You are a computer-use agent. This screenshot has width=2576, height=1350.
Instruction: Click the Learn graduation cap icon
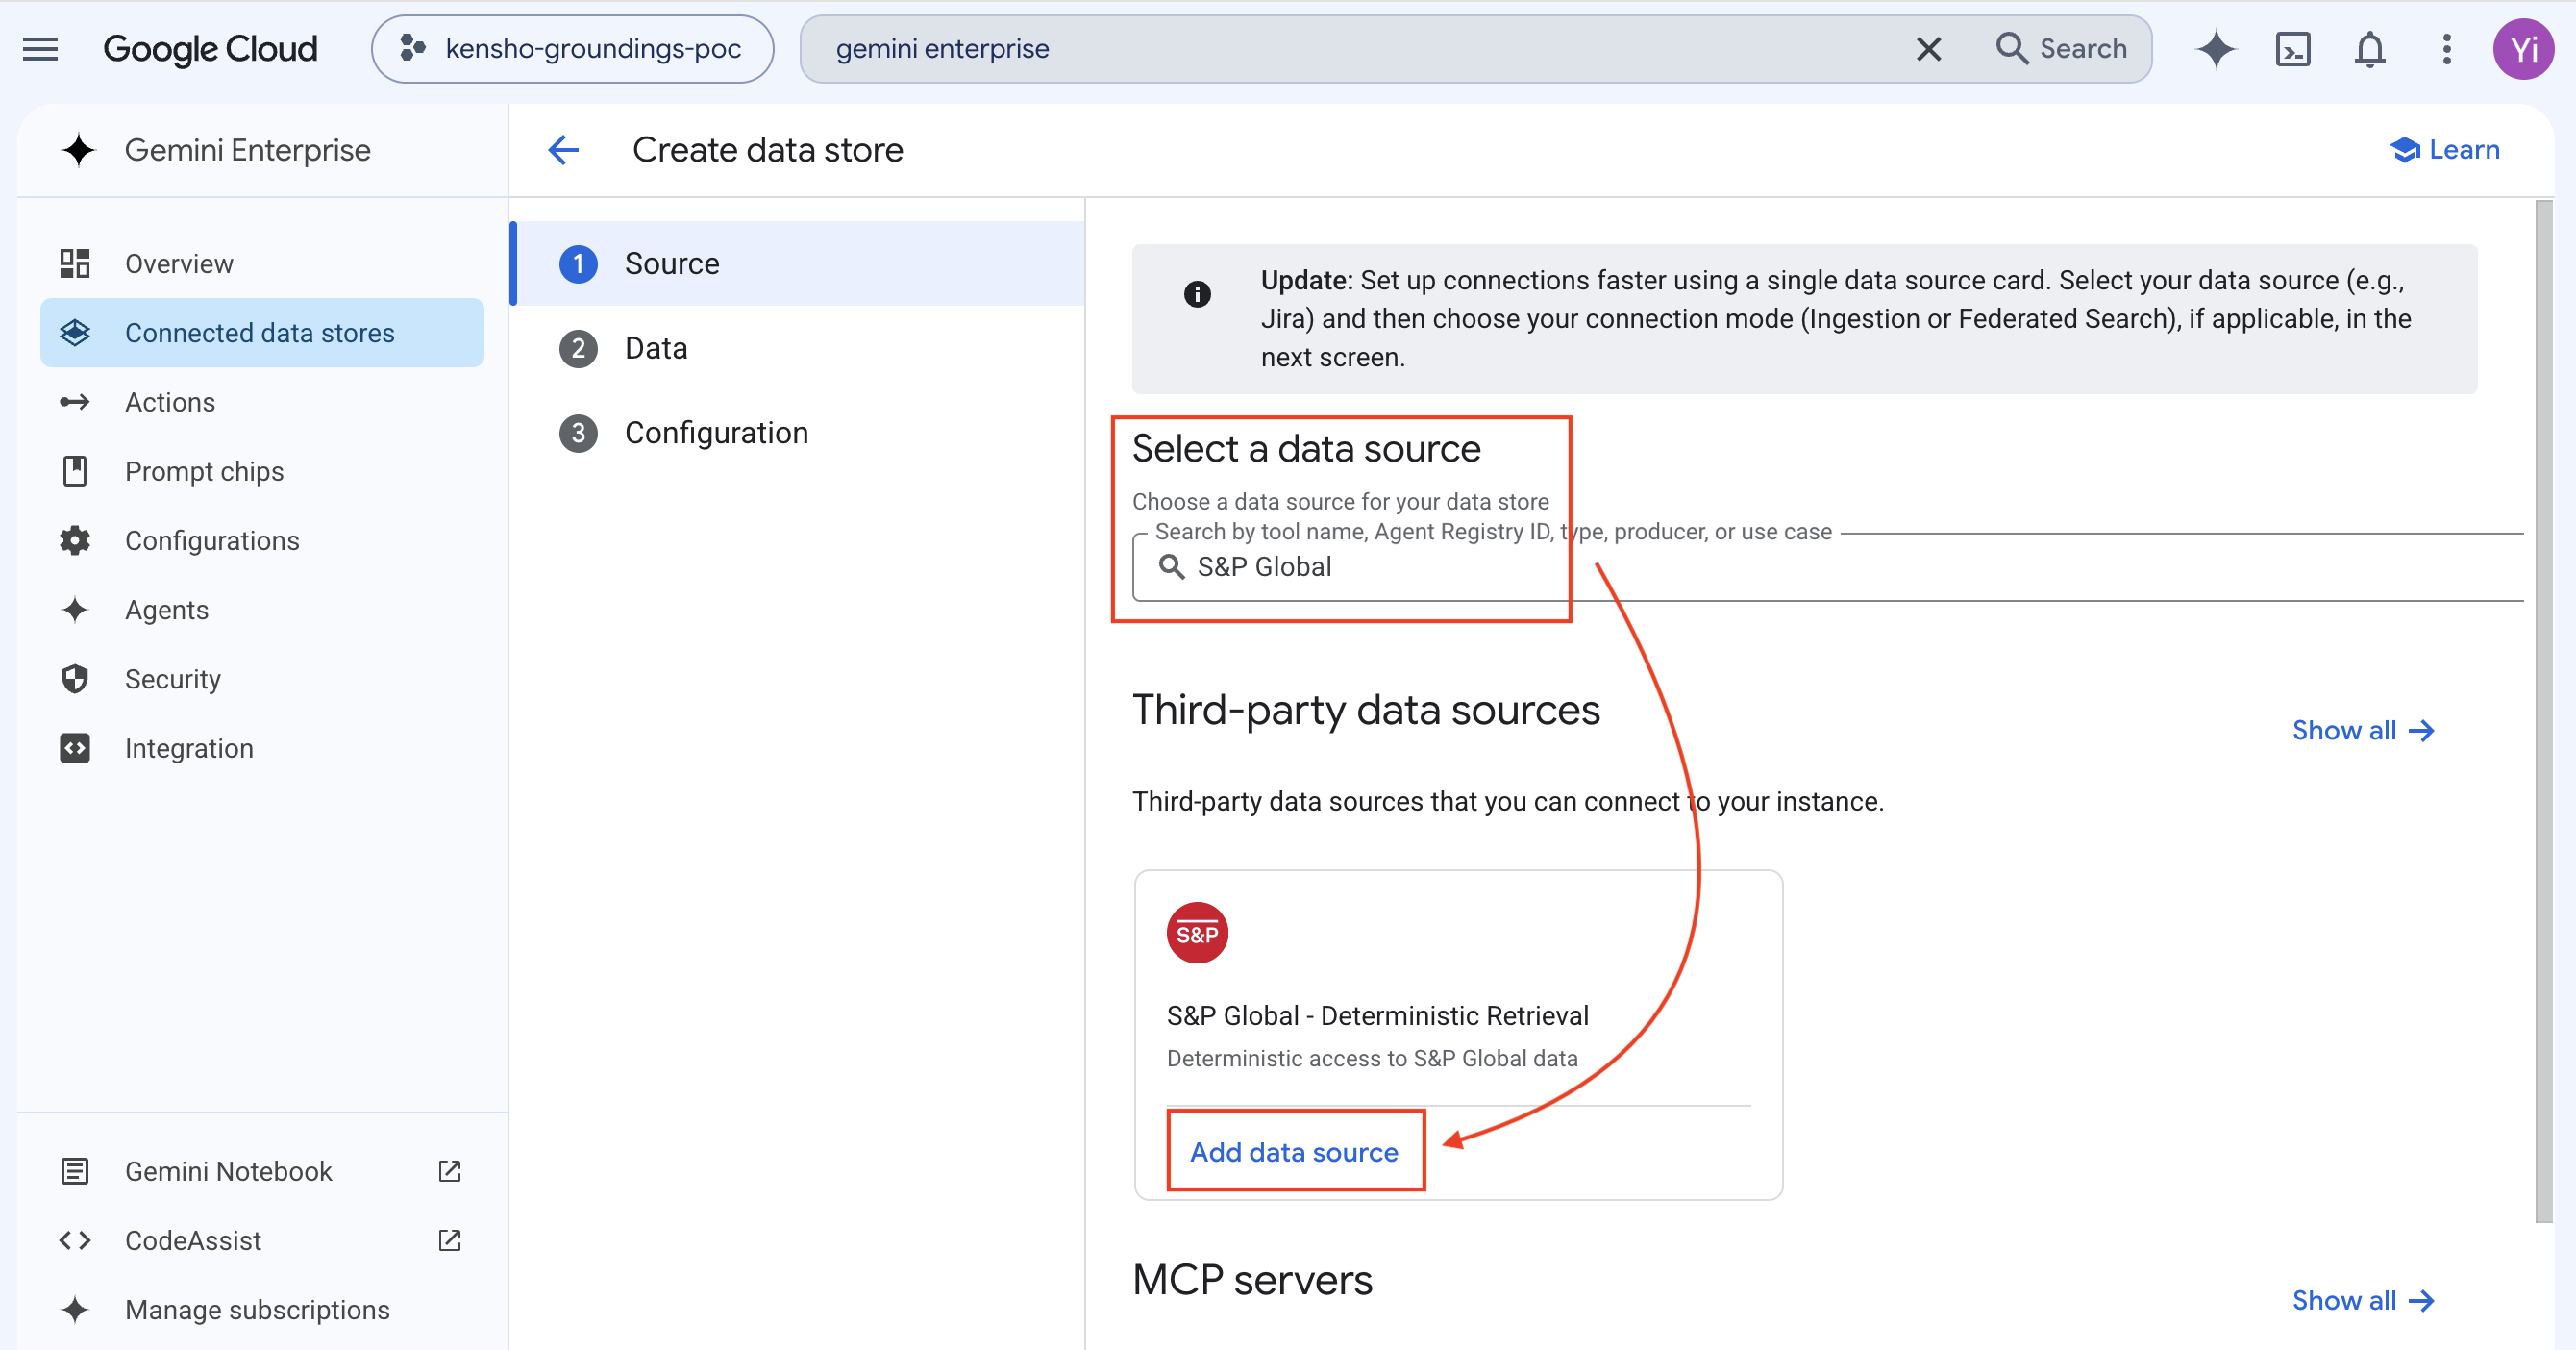tap(2405, 150)
